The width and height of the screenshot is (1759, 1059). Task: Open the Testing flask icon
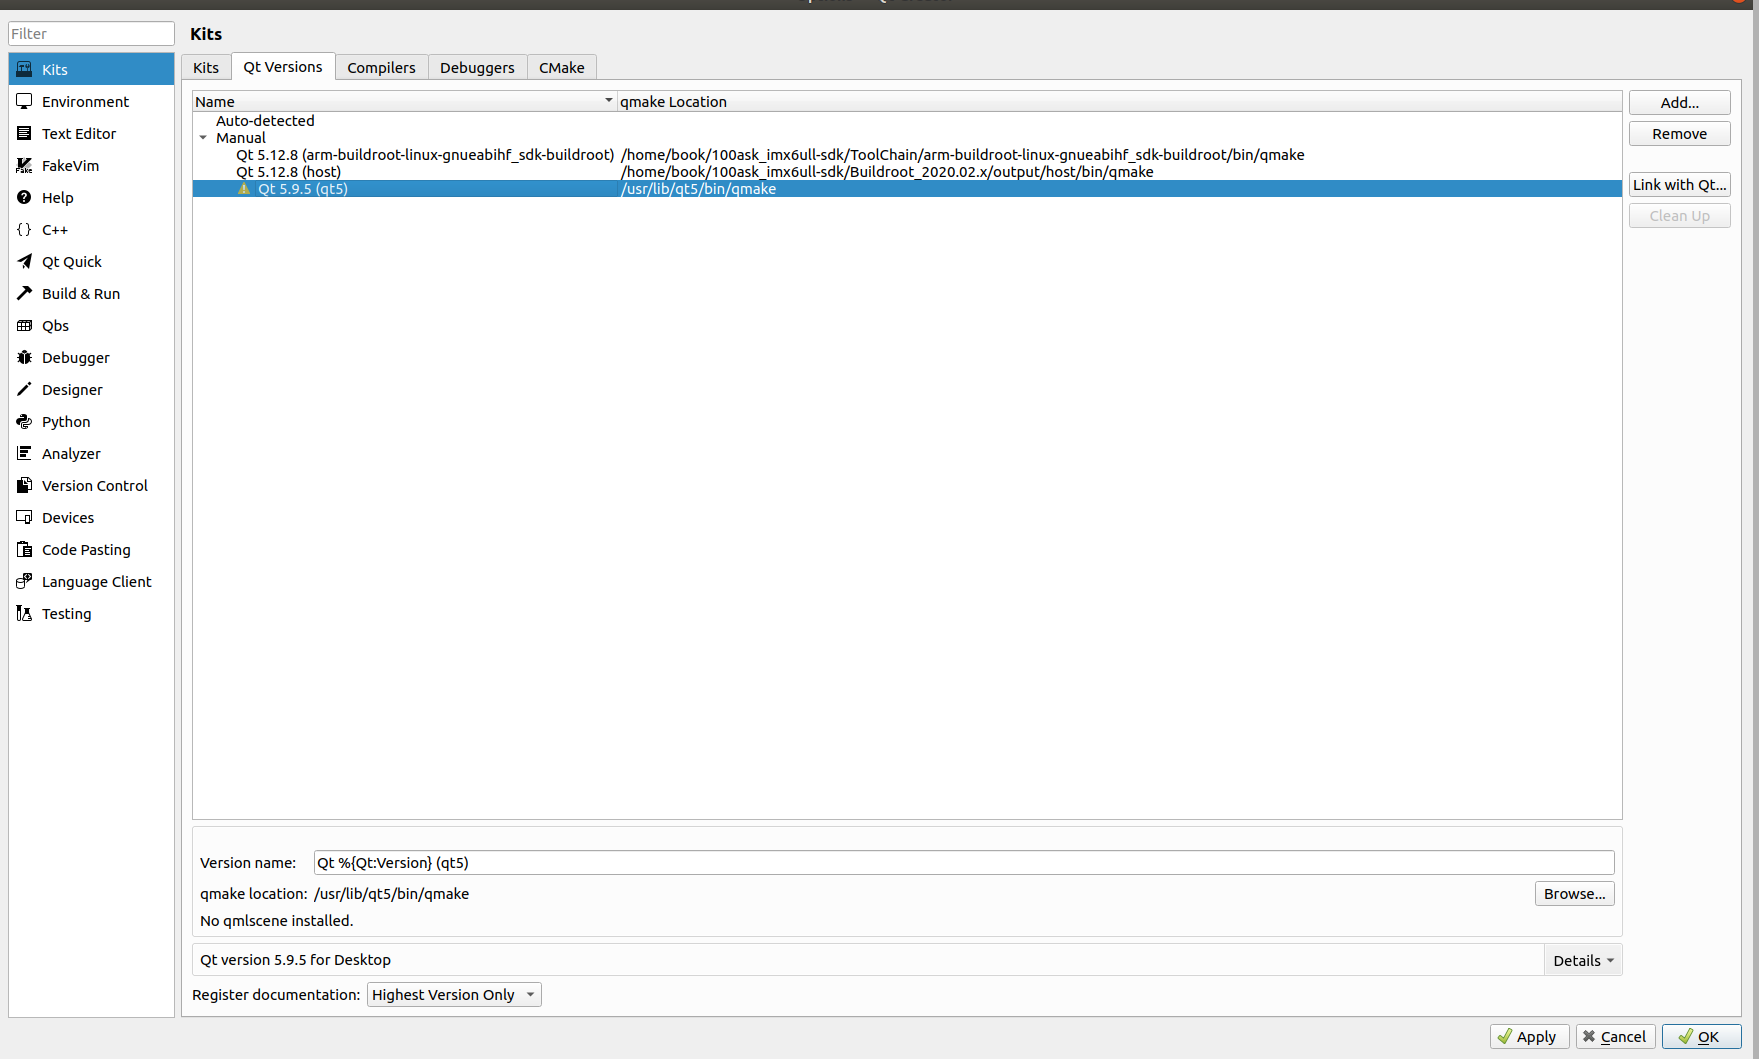click(x=24, y=613)
